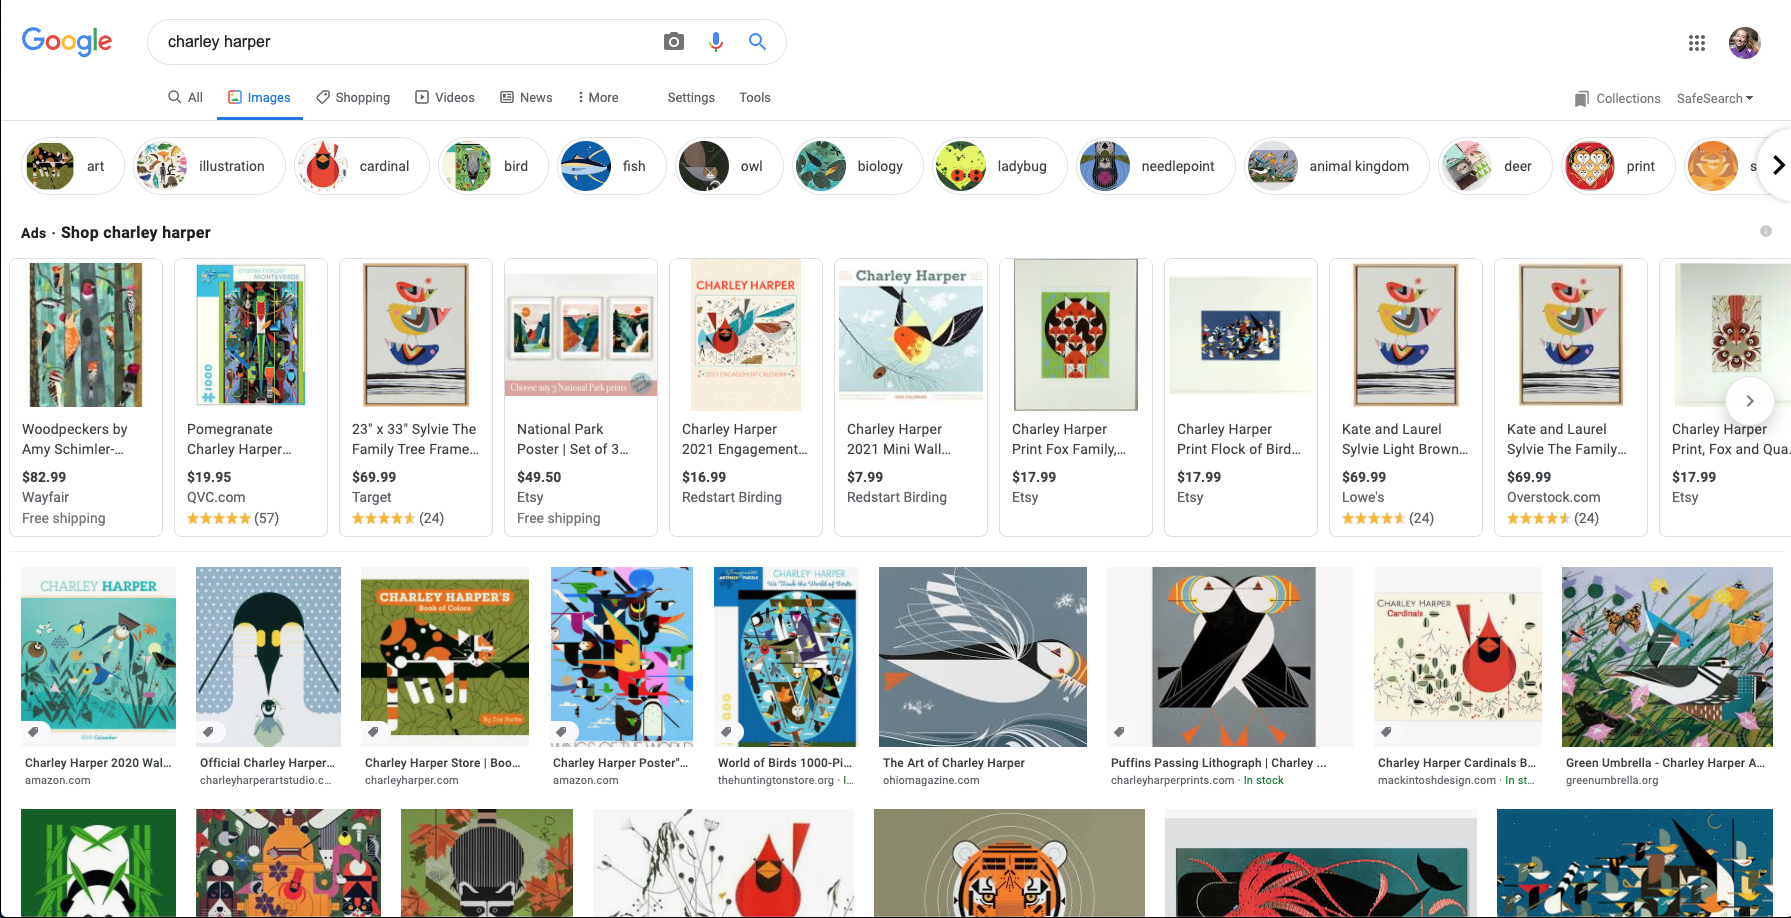The height and width of the screenshot is (918, 1791).
Task: Show more shopping ads with the arrow
Action: click(1750, 401)
